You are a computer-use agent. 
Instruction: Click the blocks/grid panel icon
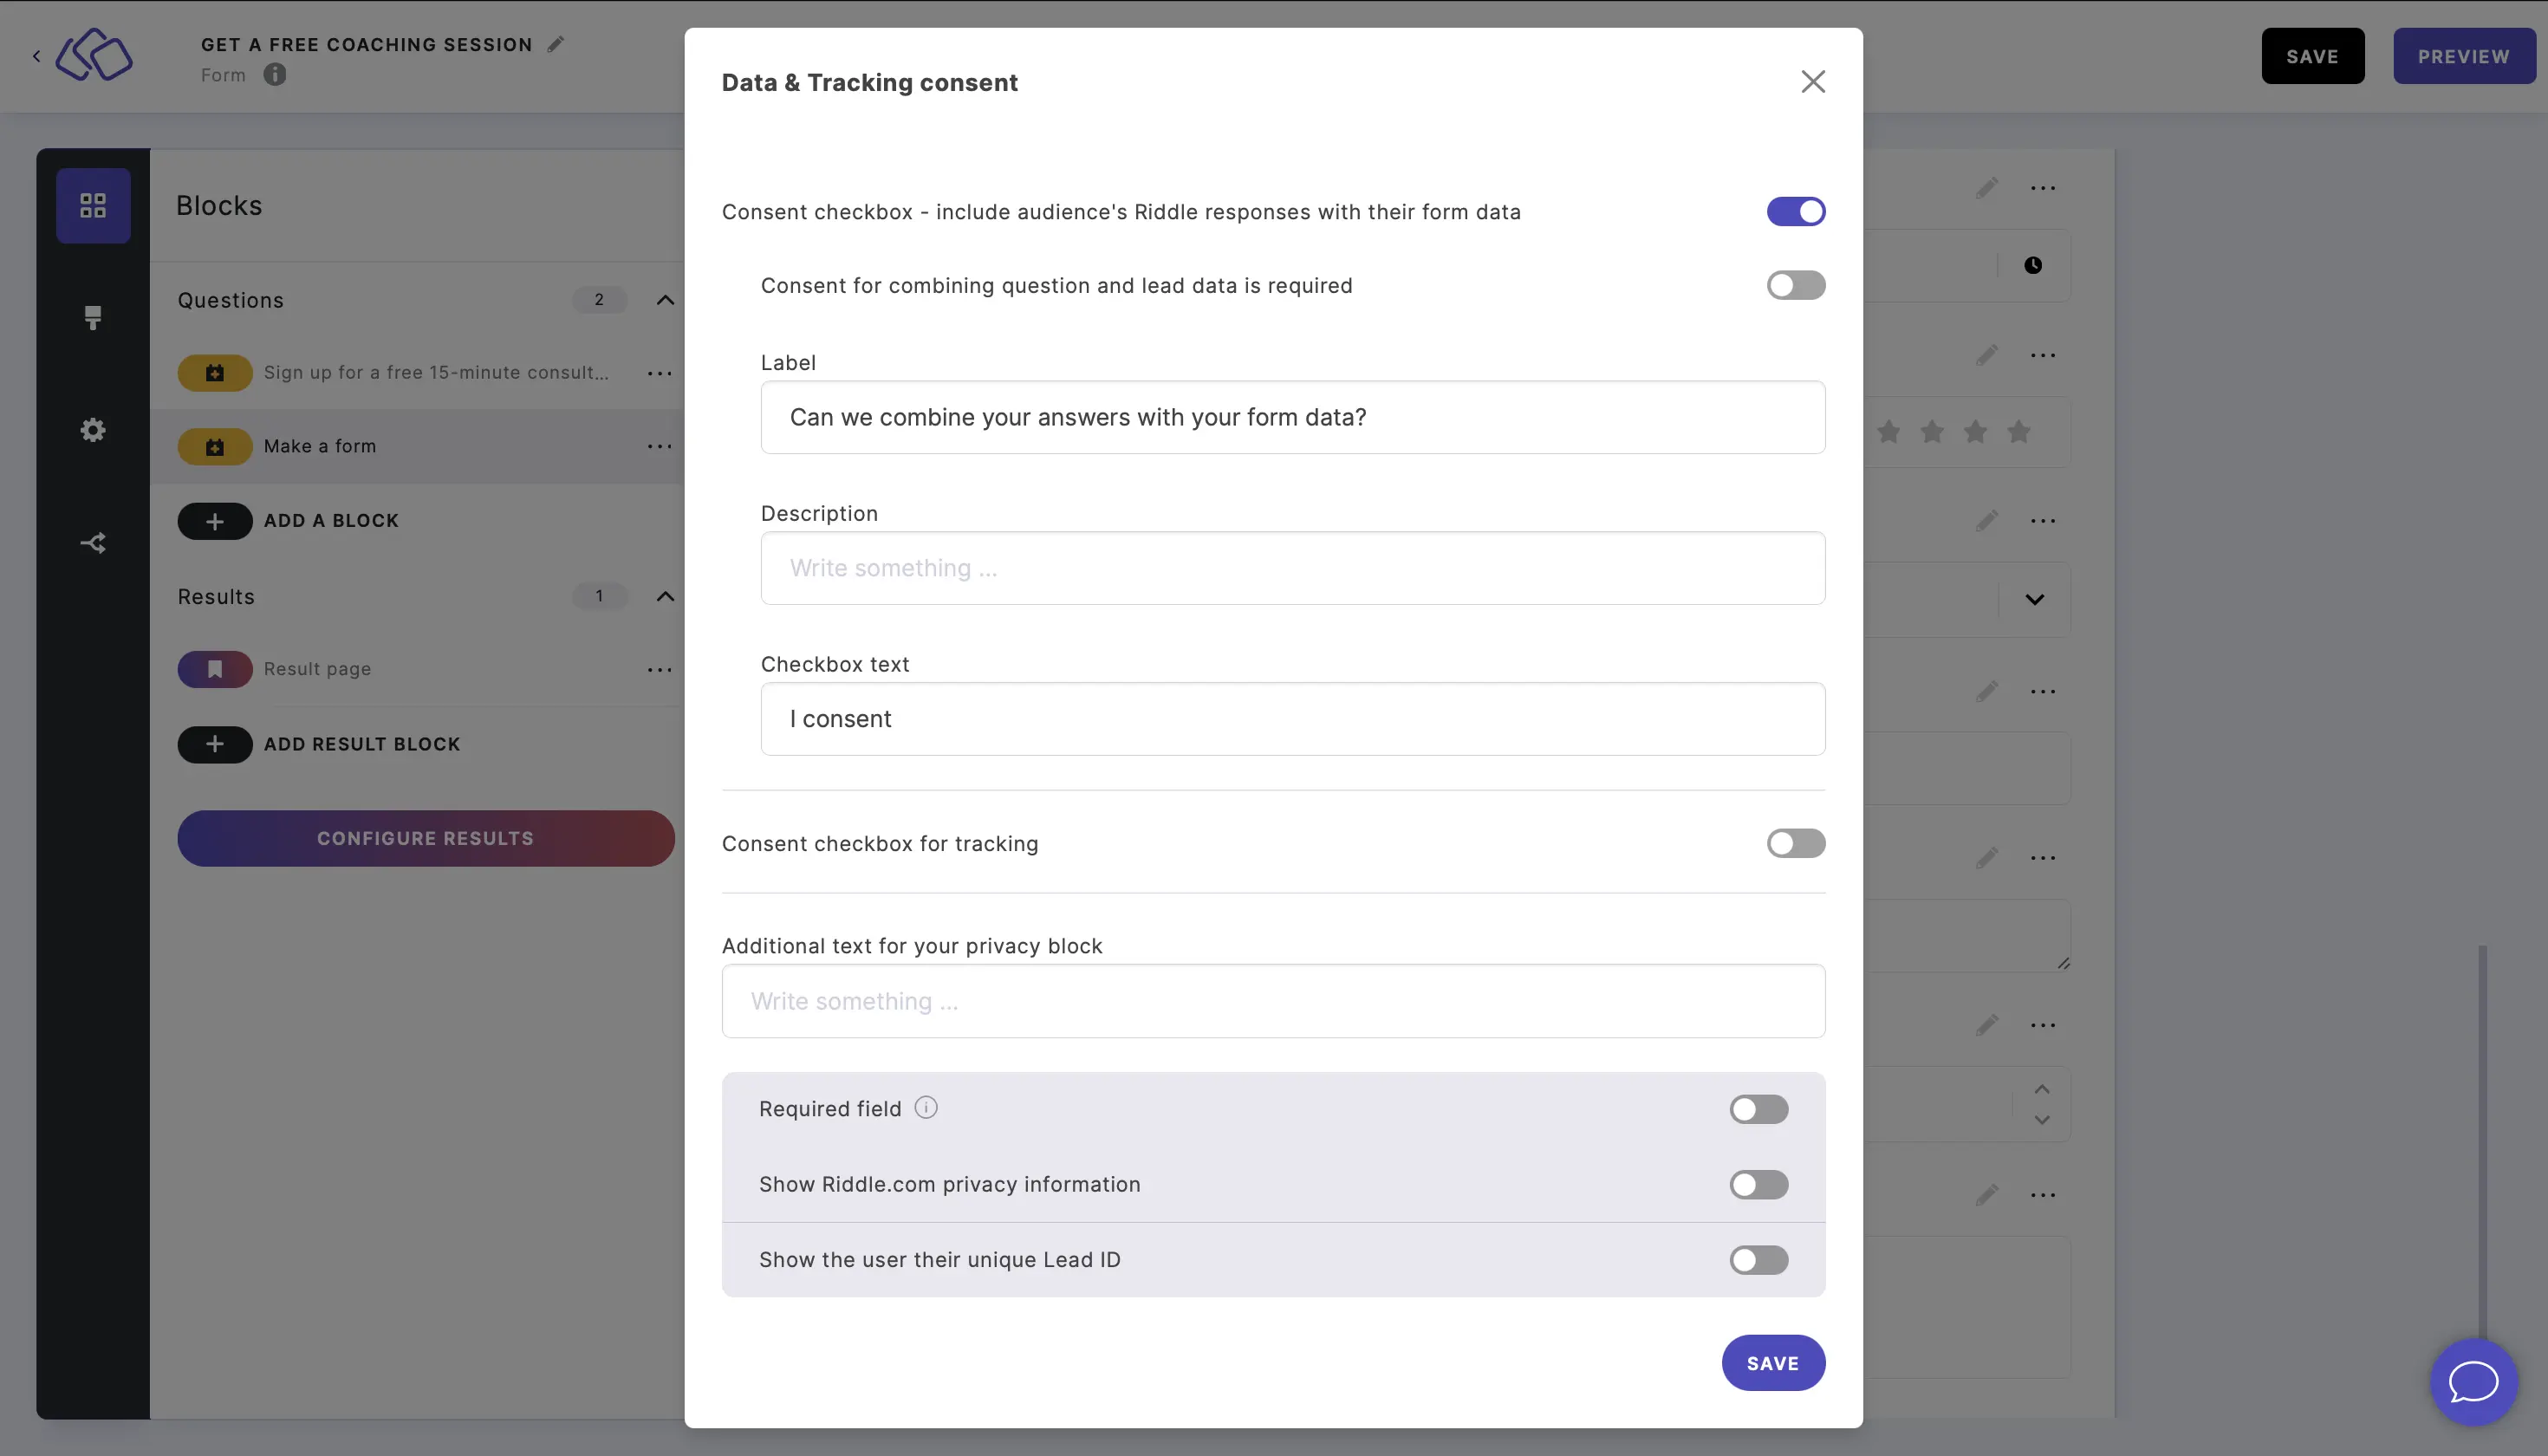[x=93, y=205]
